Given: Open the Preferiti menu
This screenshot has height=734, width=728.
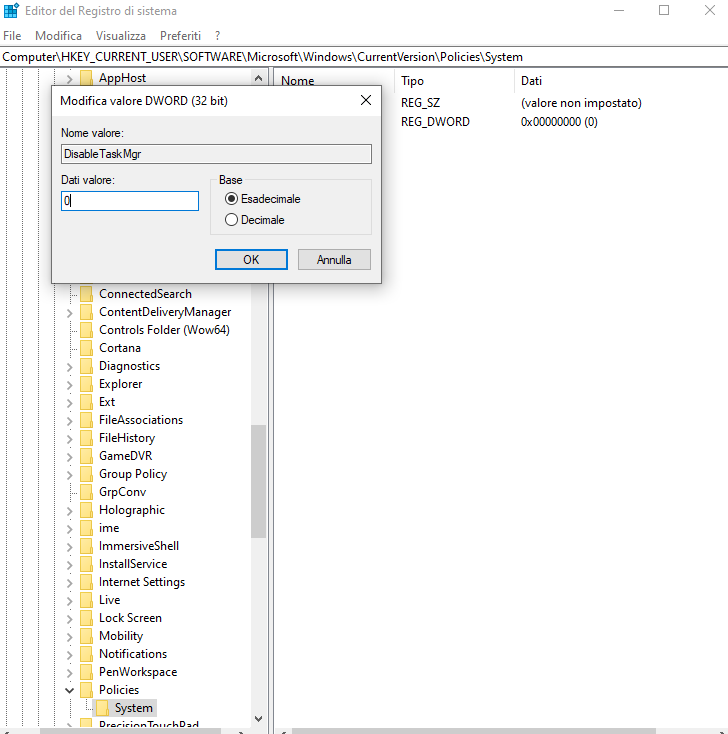Looking at the screenshot, I should pos(180,35).
